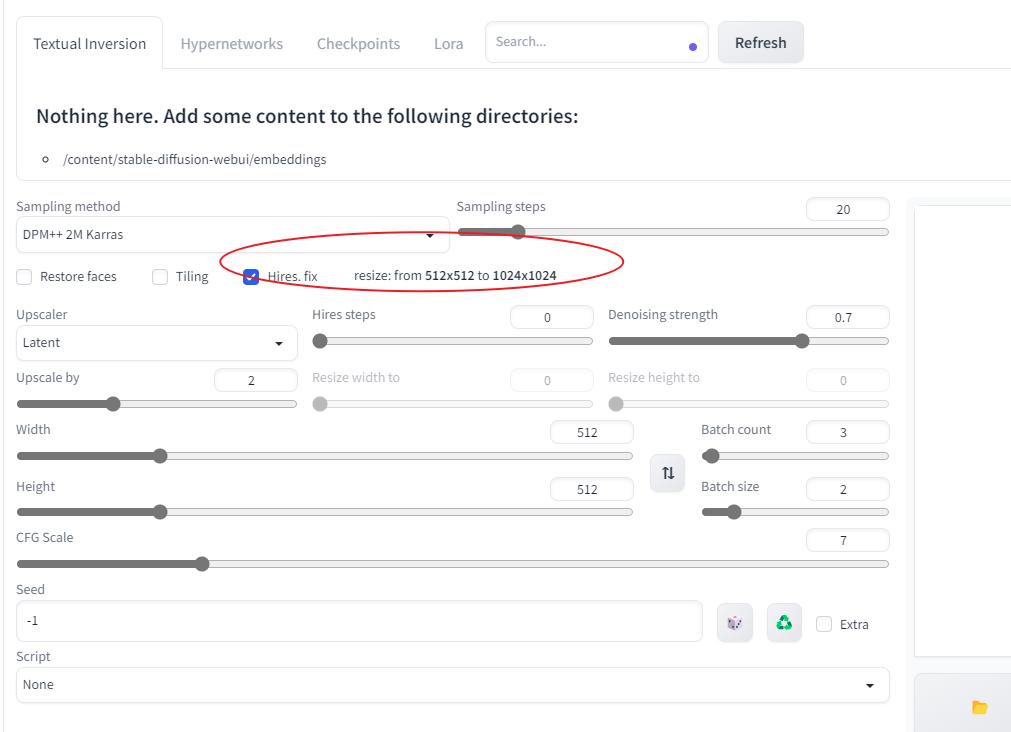Switch to the Hypernetworks tab

point(231,44)
